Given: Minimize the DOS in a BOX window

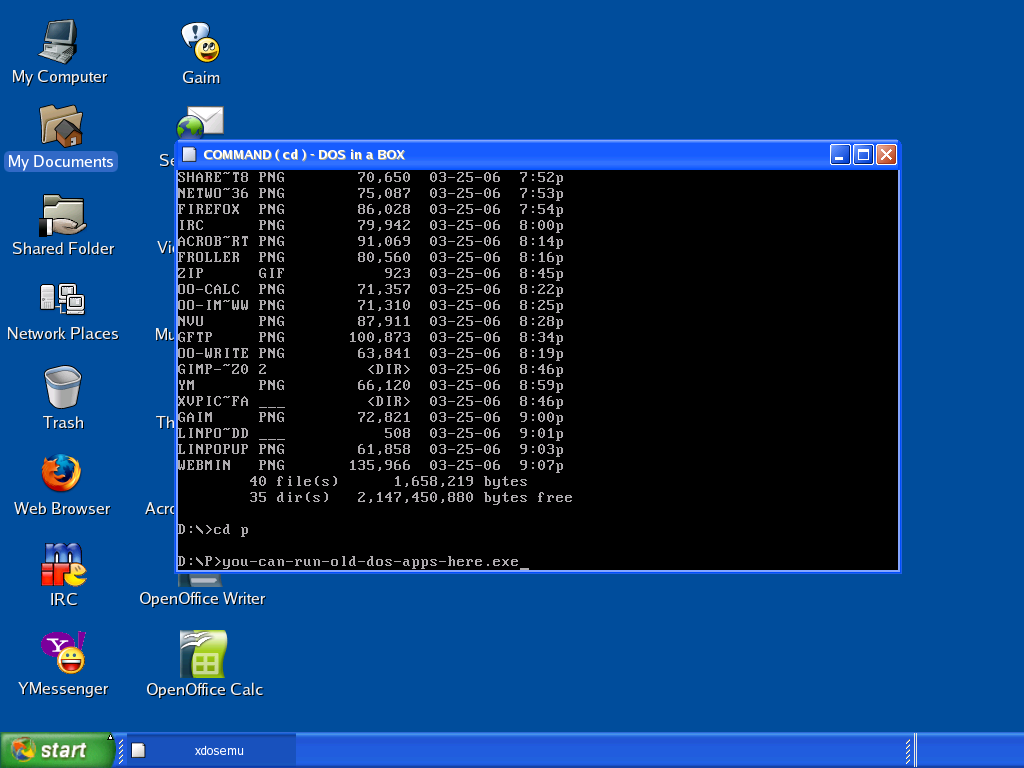Looking at the screenshot, I should (x=840, y=154).
